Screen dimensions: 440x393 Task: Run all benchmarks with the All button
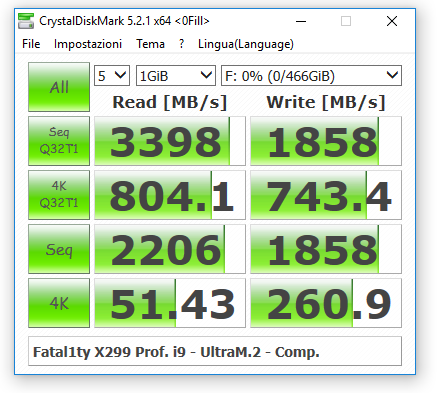pos(59,87)
